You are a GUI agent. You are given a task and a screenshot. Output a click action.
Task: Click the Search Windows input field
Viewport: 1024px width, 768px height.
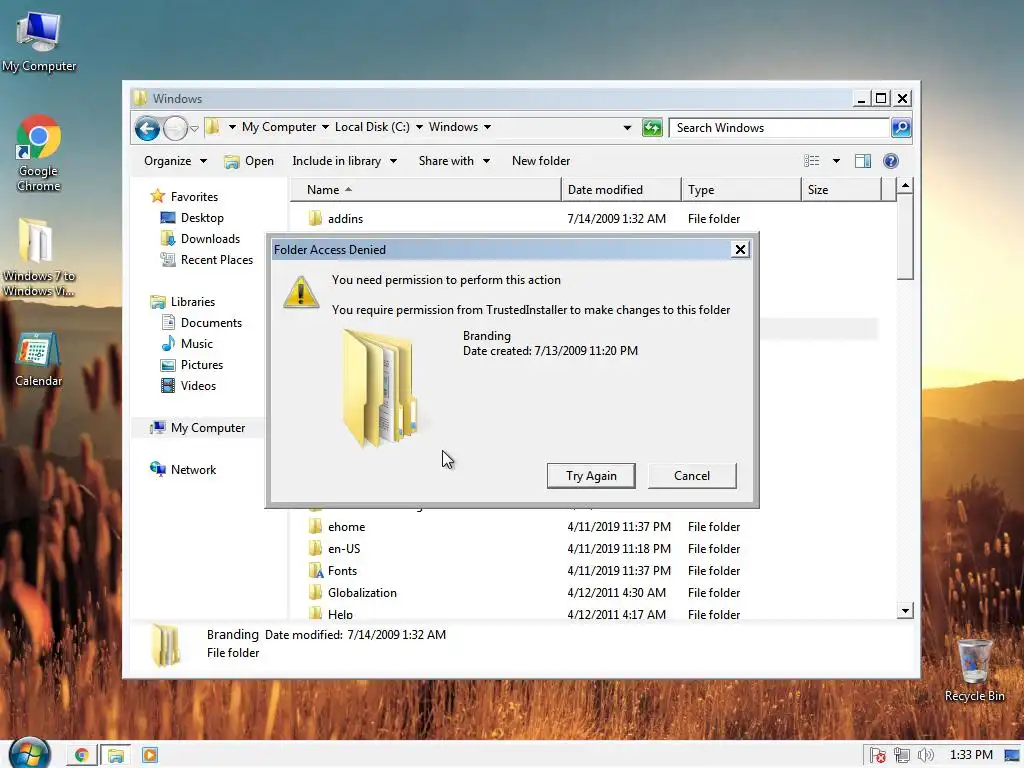780,127
